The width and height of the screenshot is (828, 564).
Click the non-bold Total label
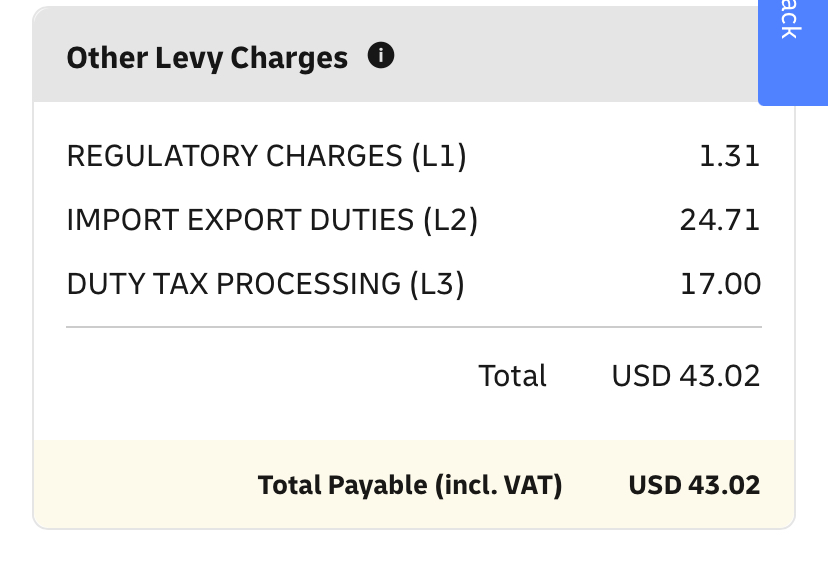[x=512, y=376]
